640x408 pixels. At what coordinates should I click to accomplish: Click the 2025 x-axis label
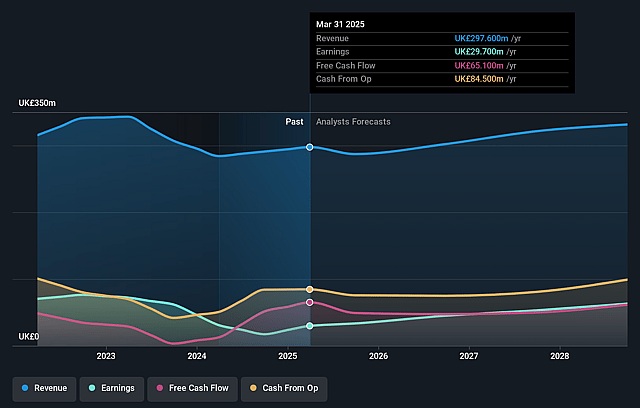click(x=288, y=356)
